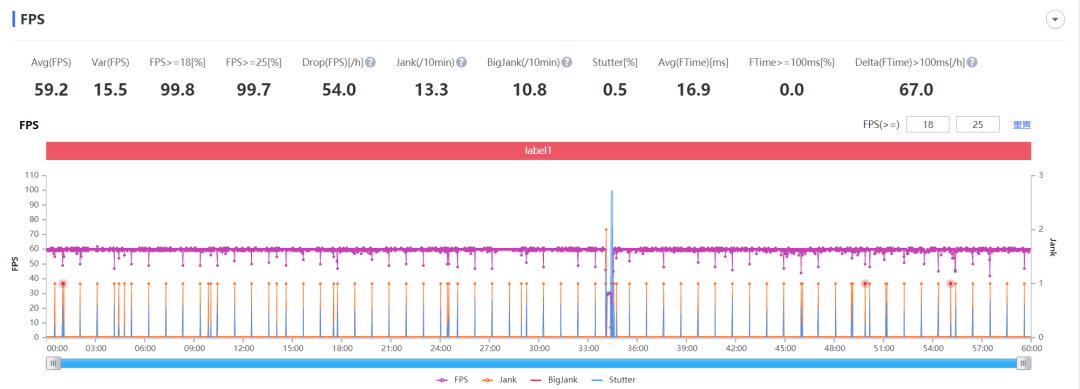Click the help icon next to Jank(/10min)
The height and width of the screenshot is (389, 1080).
coord(461,62)
